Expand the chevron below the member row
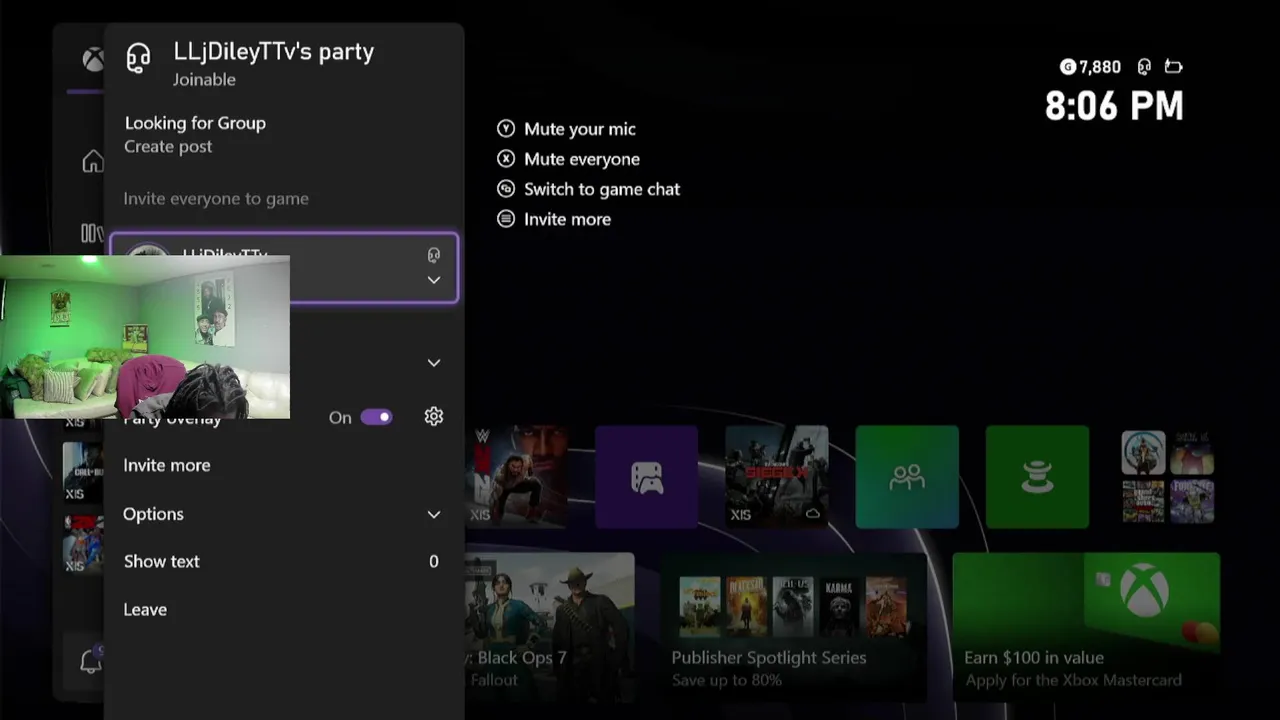Screen dimensions: 1280x720 pos(434,363)
